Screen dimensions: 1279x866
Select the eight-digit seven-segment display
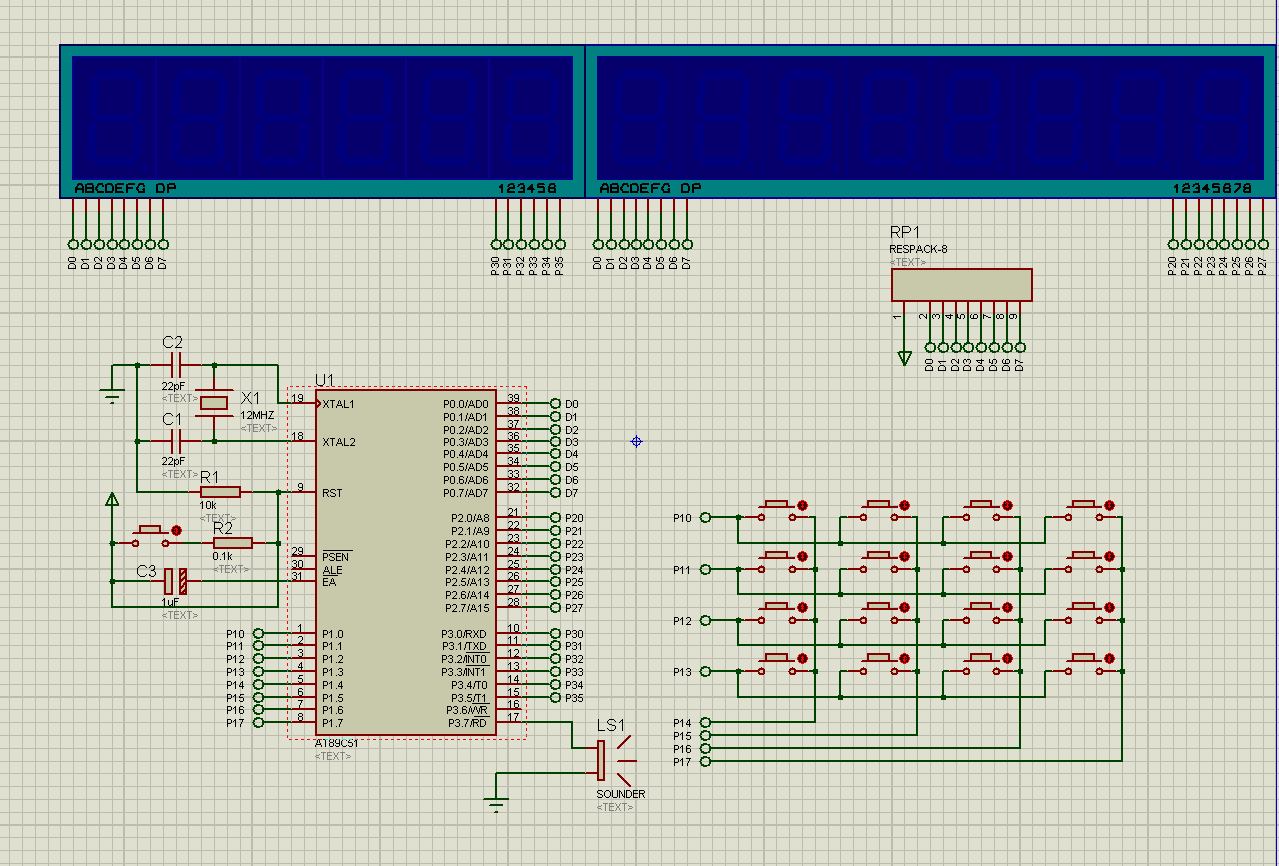click(931, 121)
